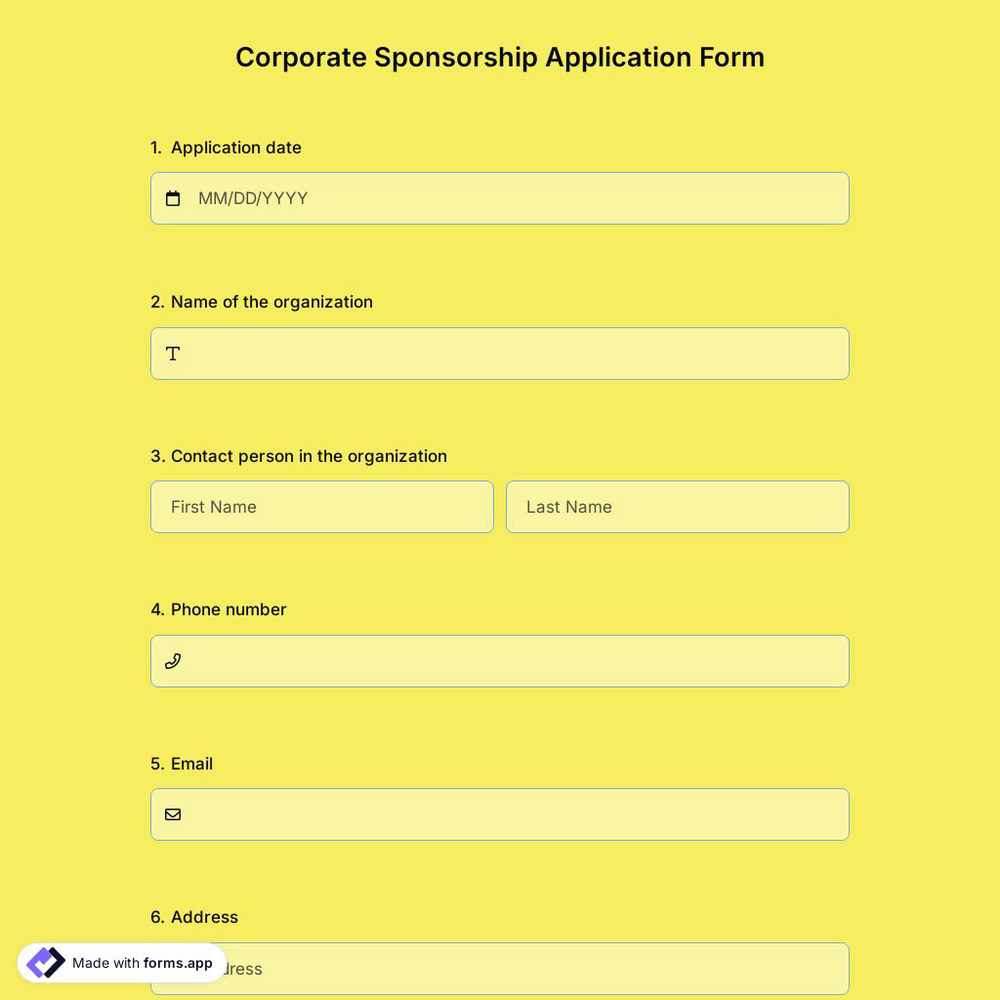Click the phone receiver icon
This screenshot has width=1000, height=1000.
172,661
